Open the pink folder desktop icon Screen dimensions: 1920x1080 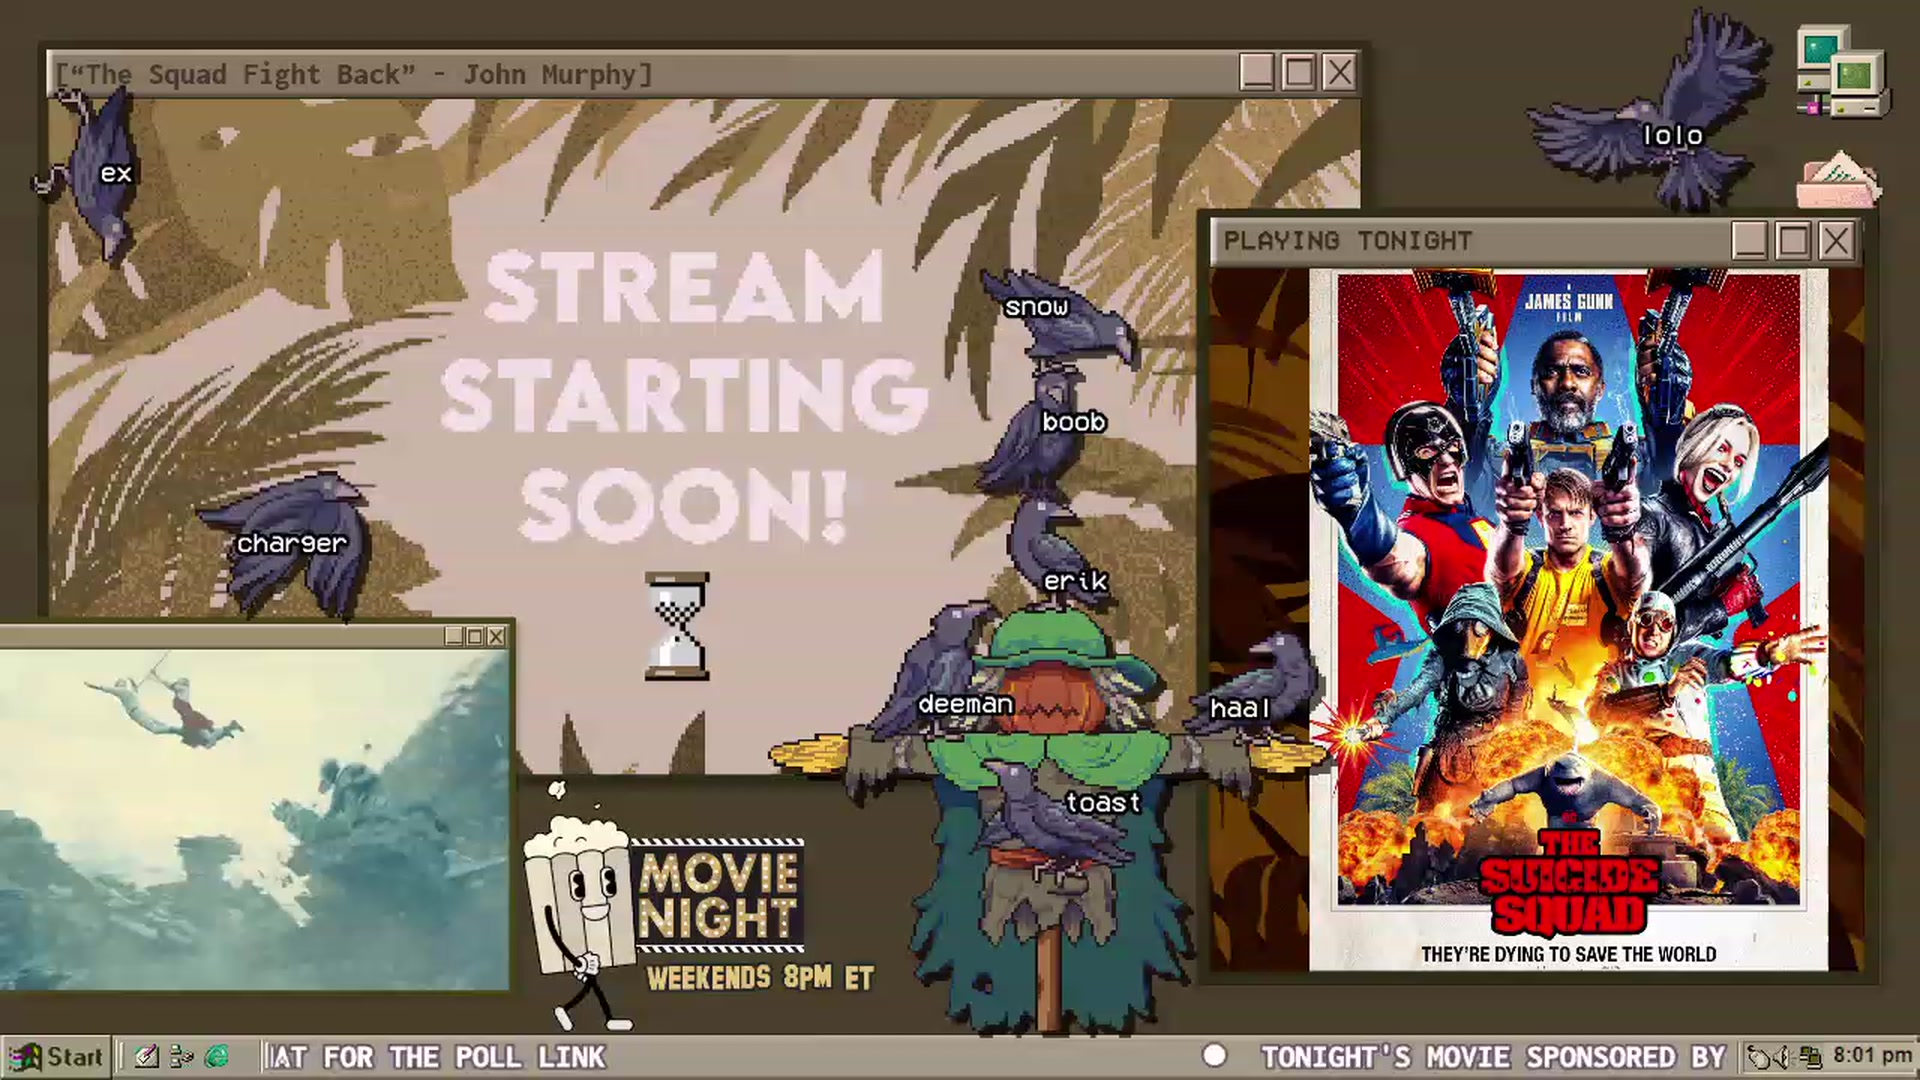click(1838, 180)
